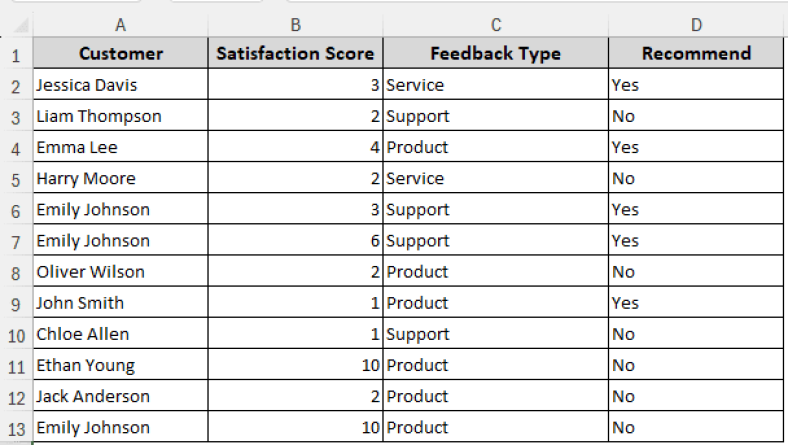
Task: Click the Jessica Davis cell
Action: pyautogui.click(x=121, y=85)
